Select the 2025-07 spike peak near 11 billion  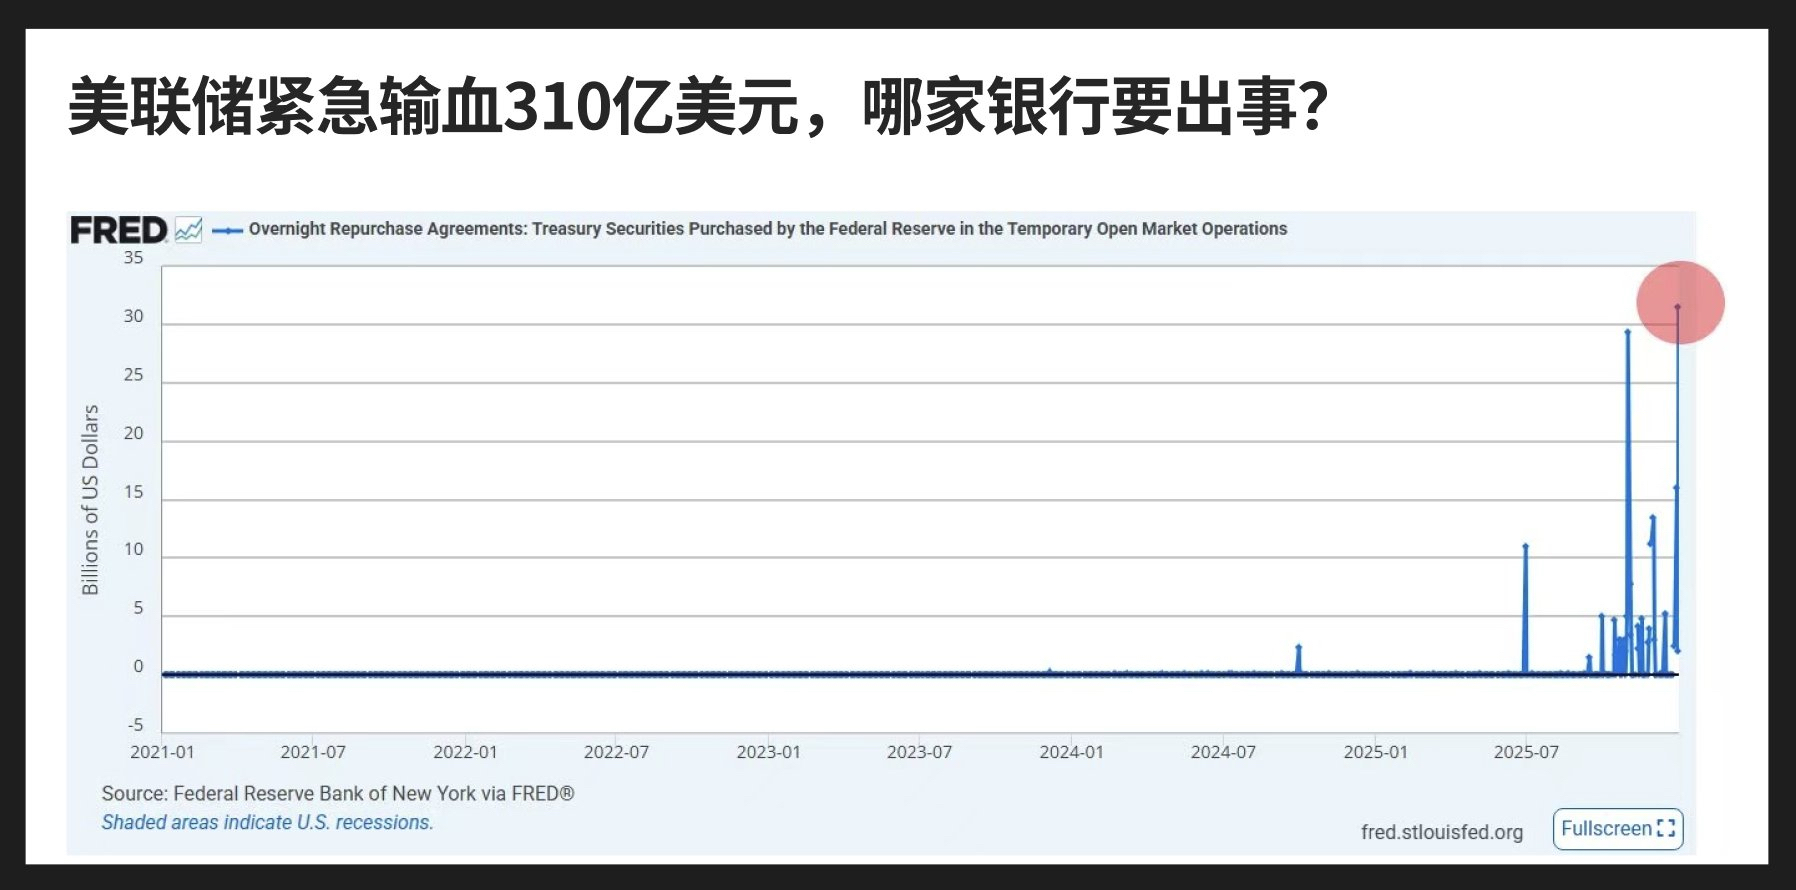(x=1525, y=547)
